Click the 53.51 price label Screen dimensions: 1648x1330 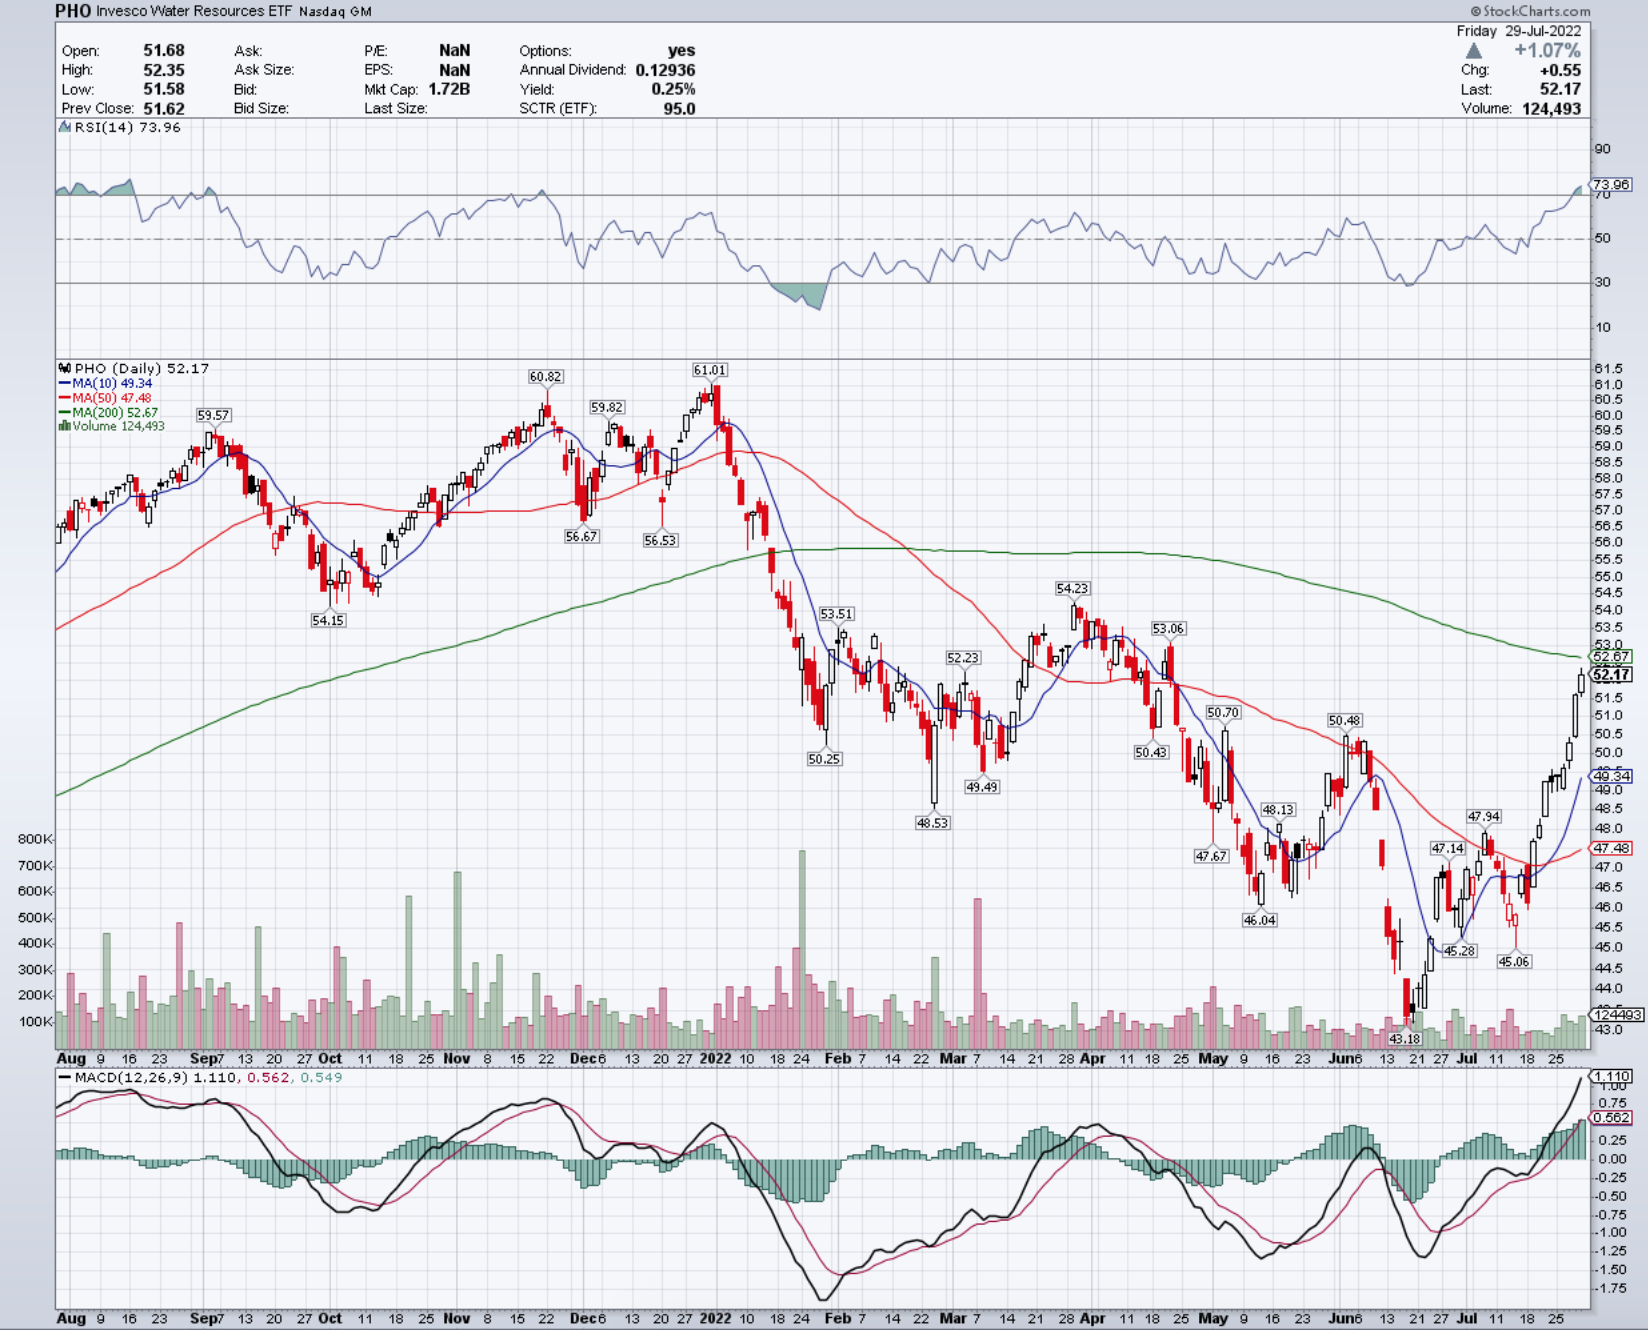(837, 614)
